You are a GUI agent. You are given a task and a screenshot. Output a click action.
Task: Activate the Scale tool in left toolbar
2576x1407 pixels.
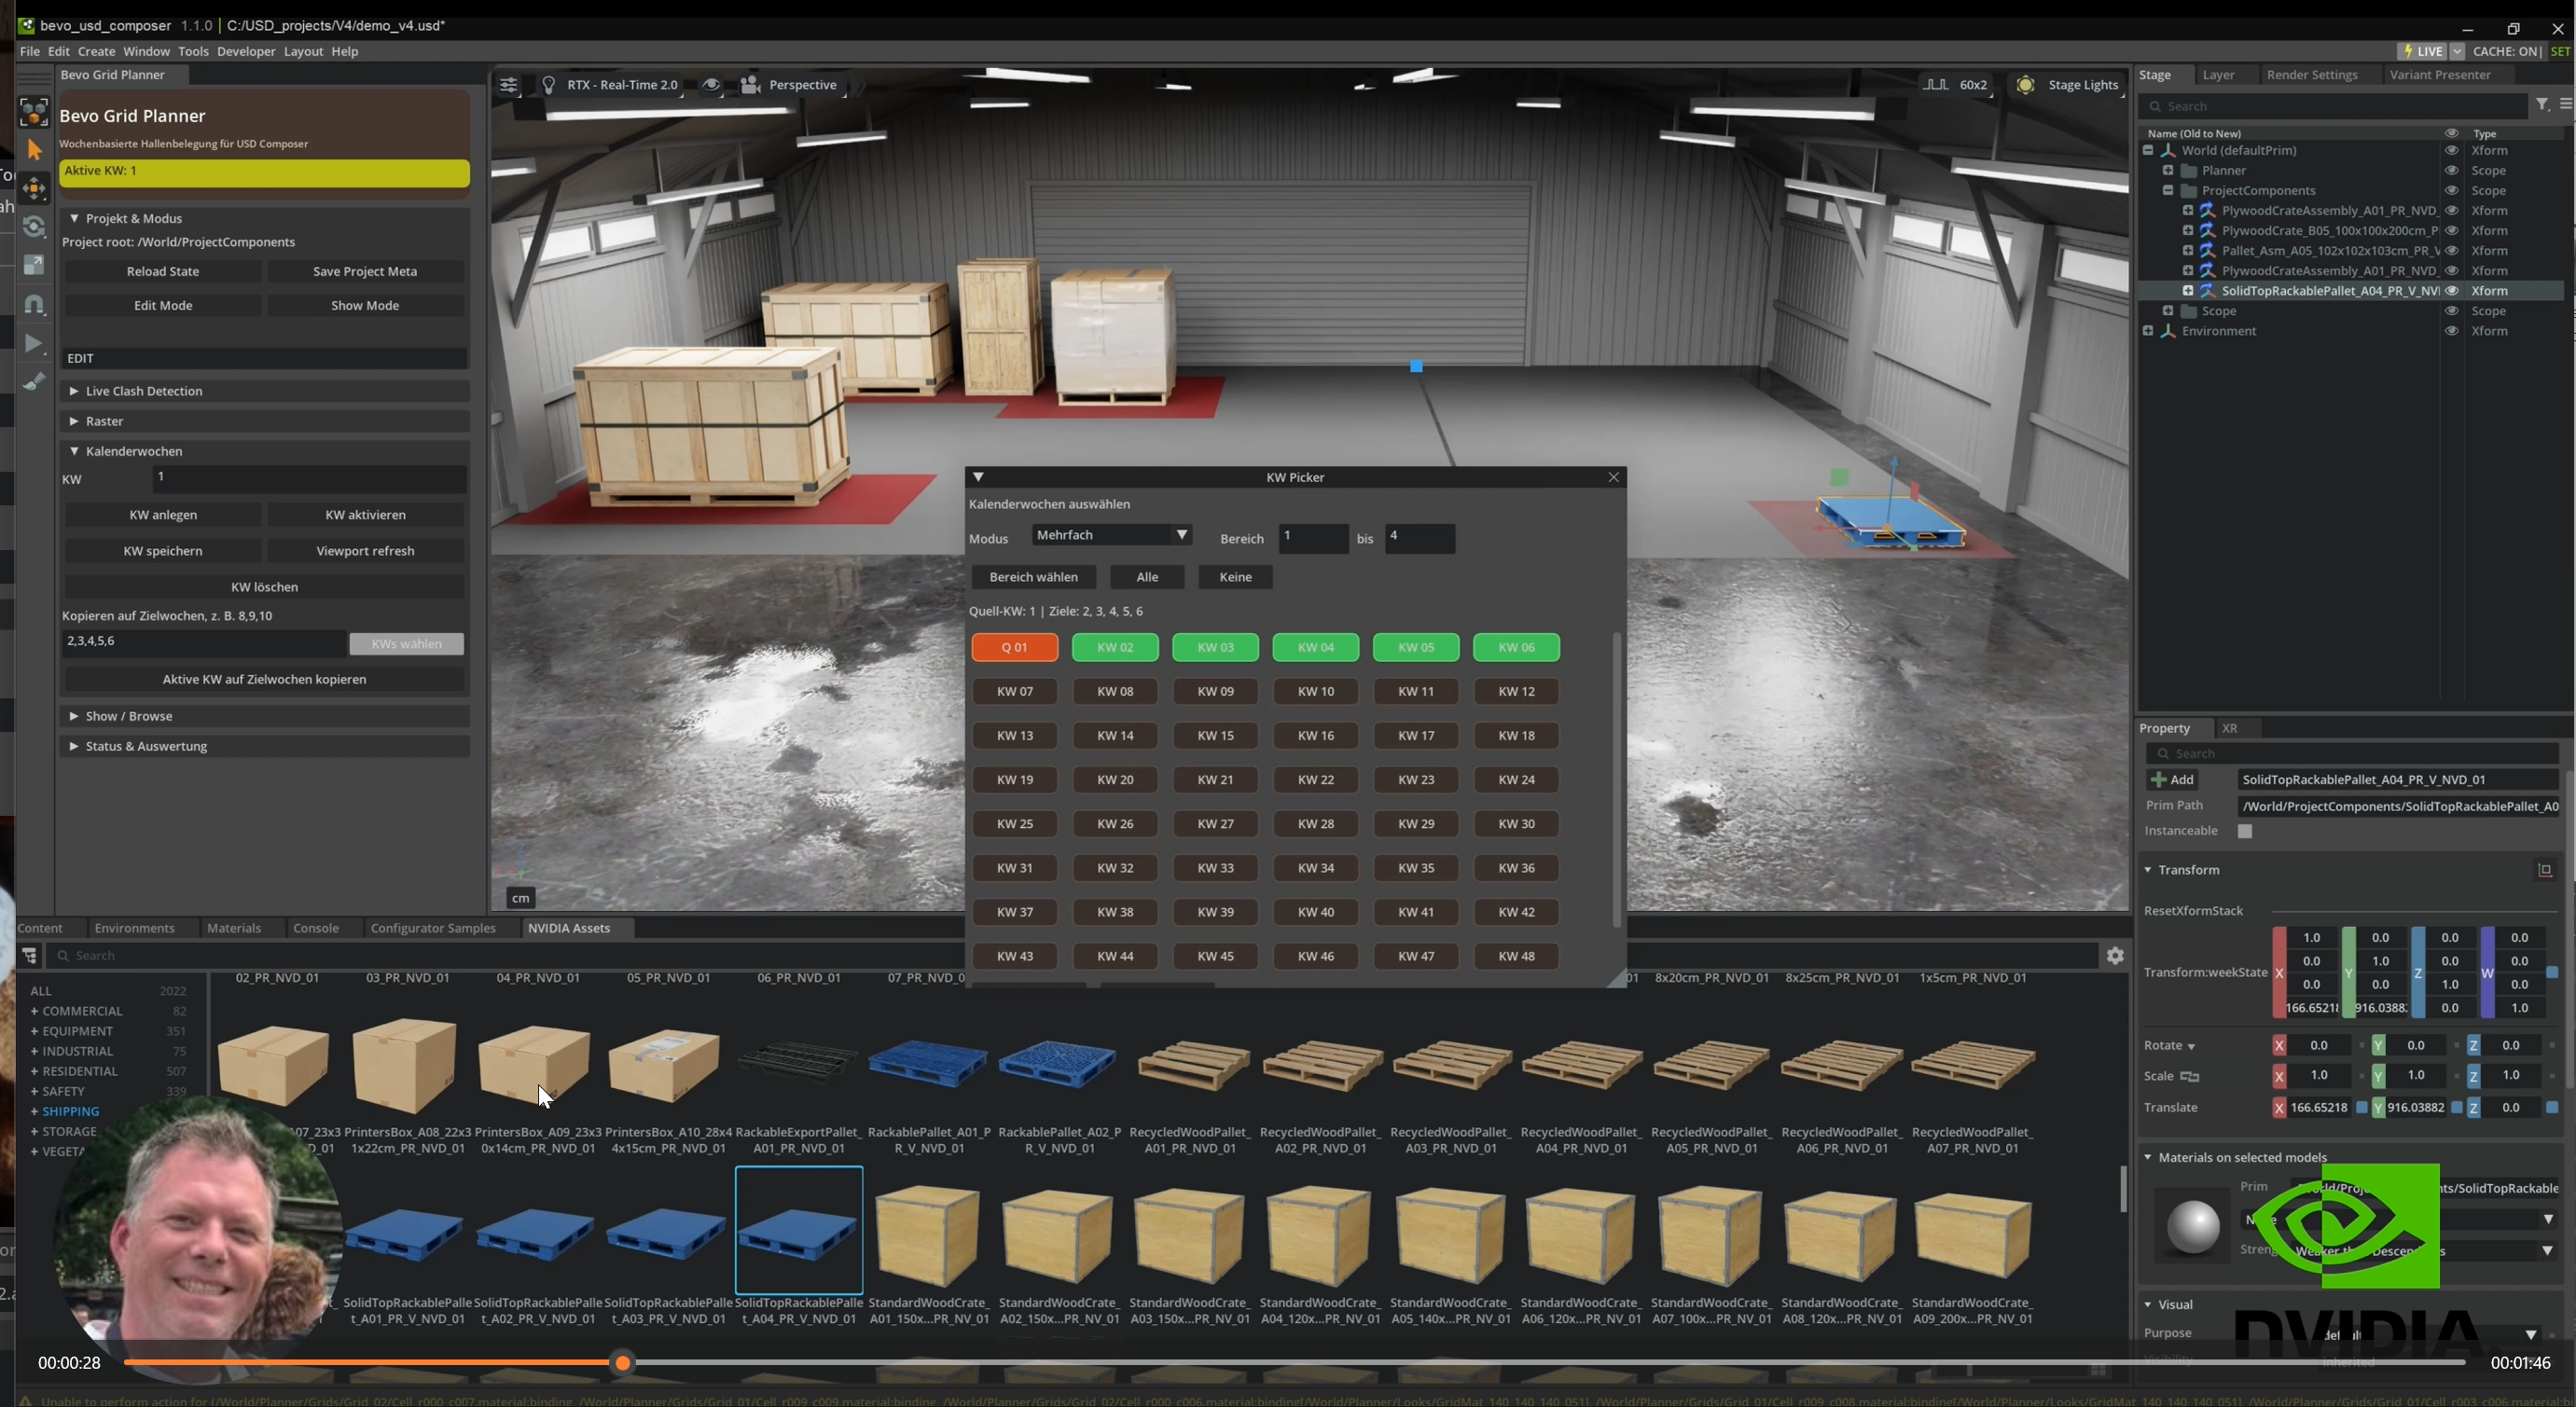[34, 265]
